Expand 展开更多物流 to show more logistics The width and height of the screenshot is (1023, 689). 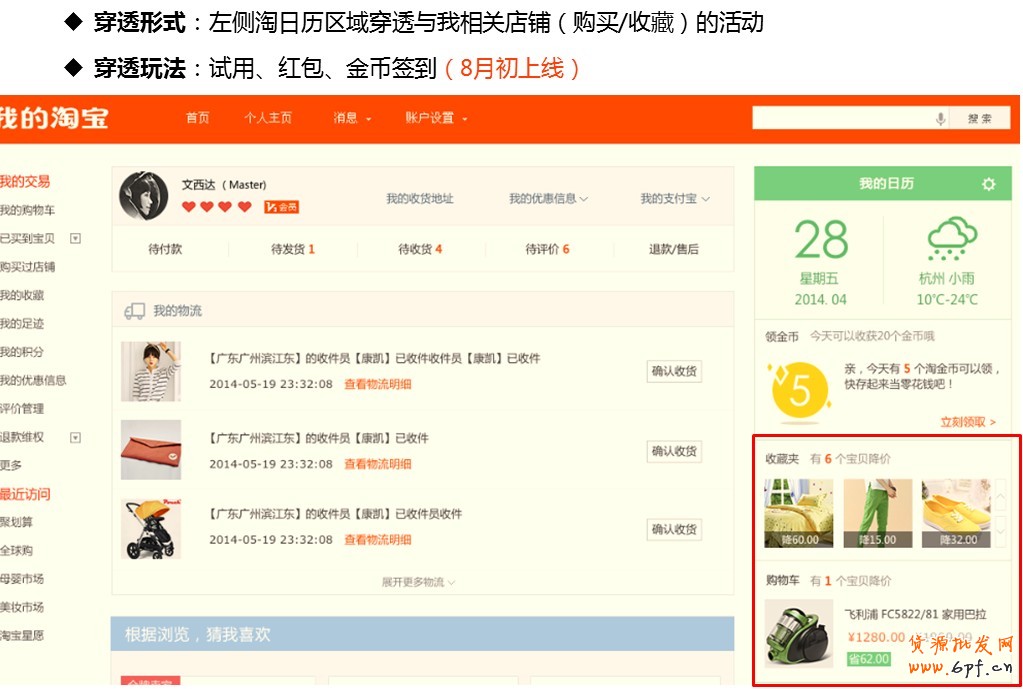click(x=418, y=582)
